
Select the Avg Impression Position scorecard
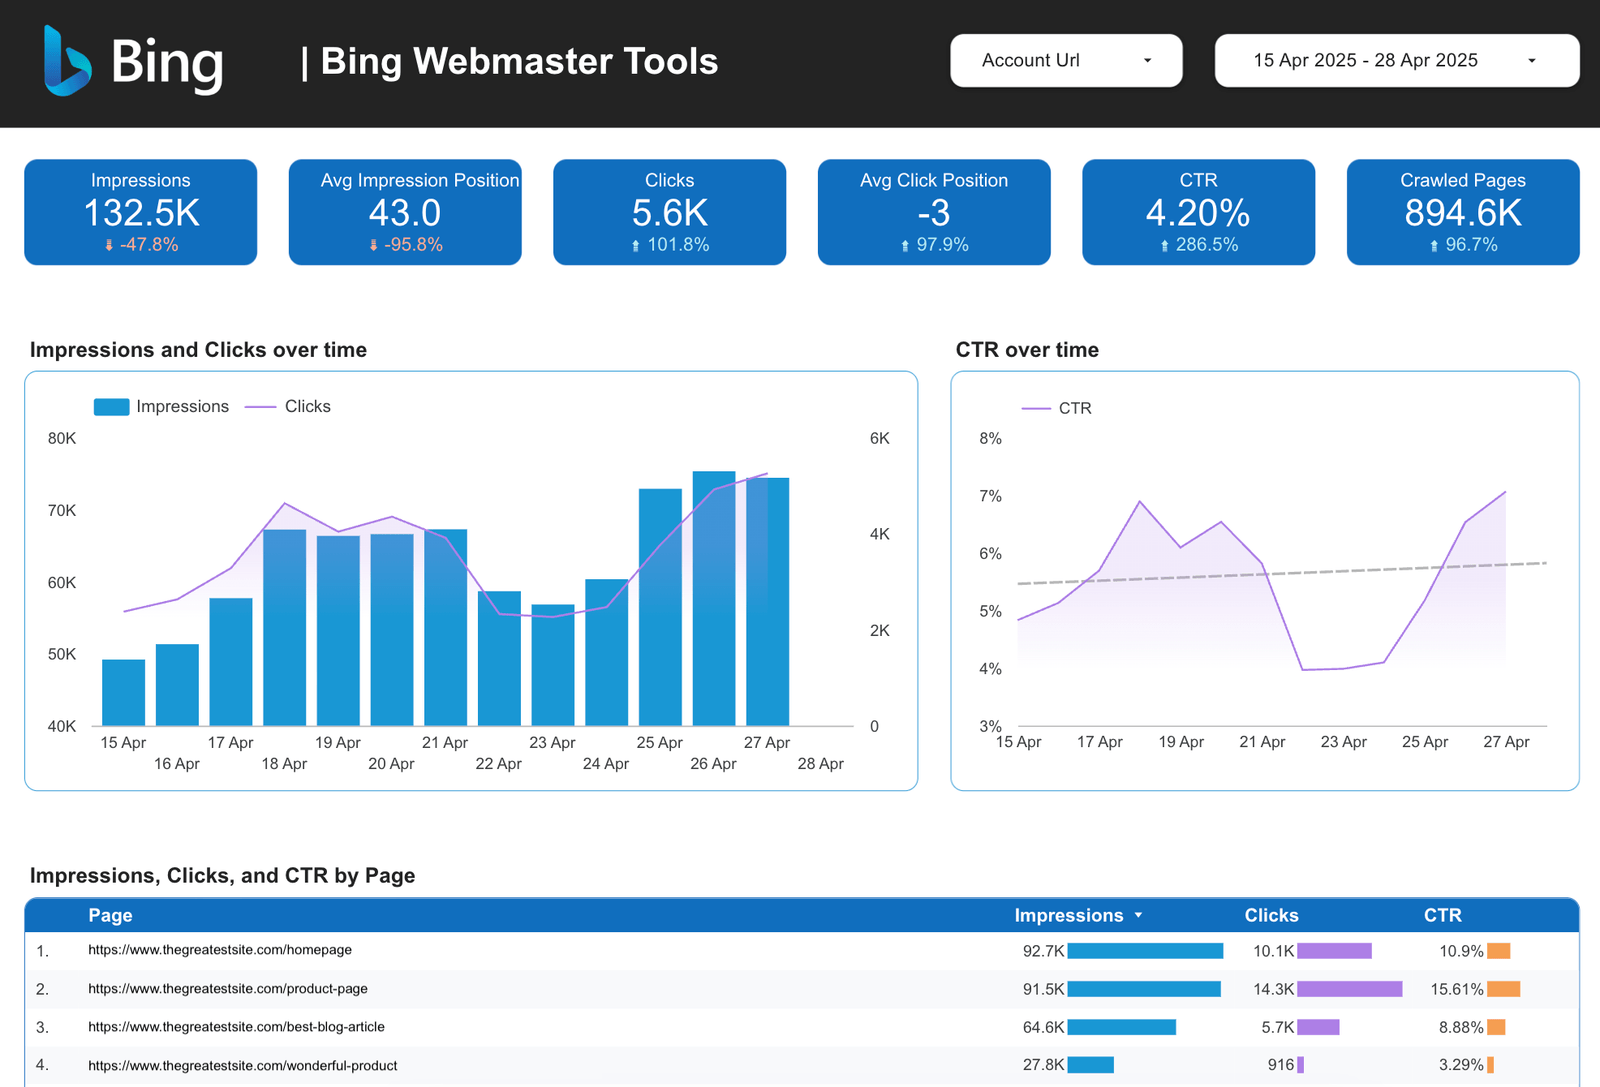click(405, 212)
